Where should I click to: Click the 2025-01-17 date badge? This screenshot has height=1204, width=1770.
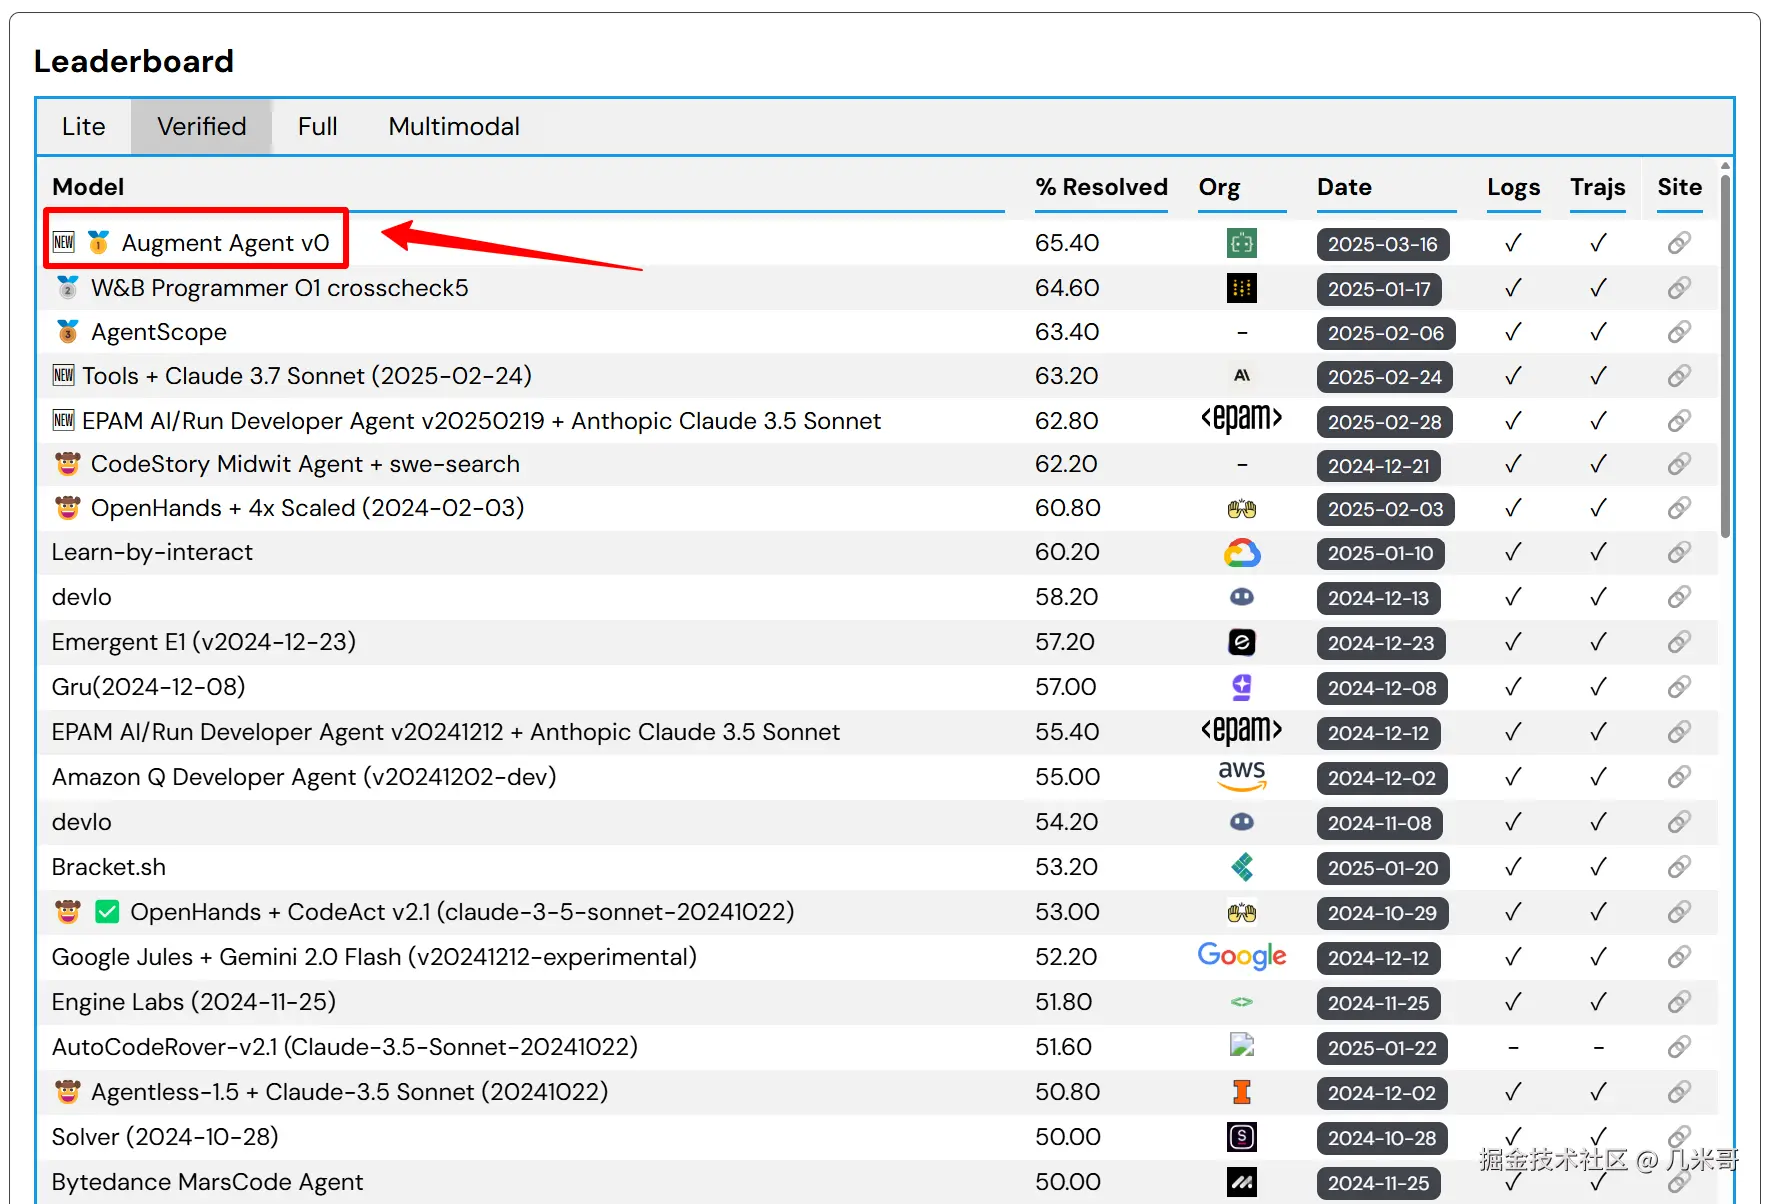click(x=1379, y=289)
